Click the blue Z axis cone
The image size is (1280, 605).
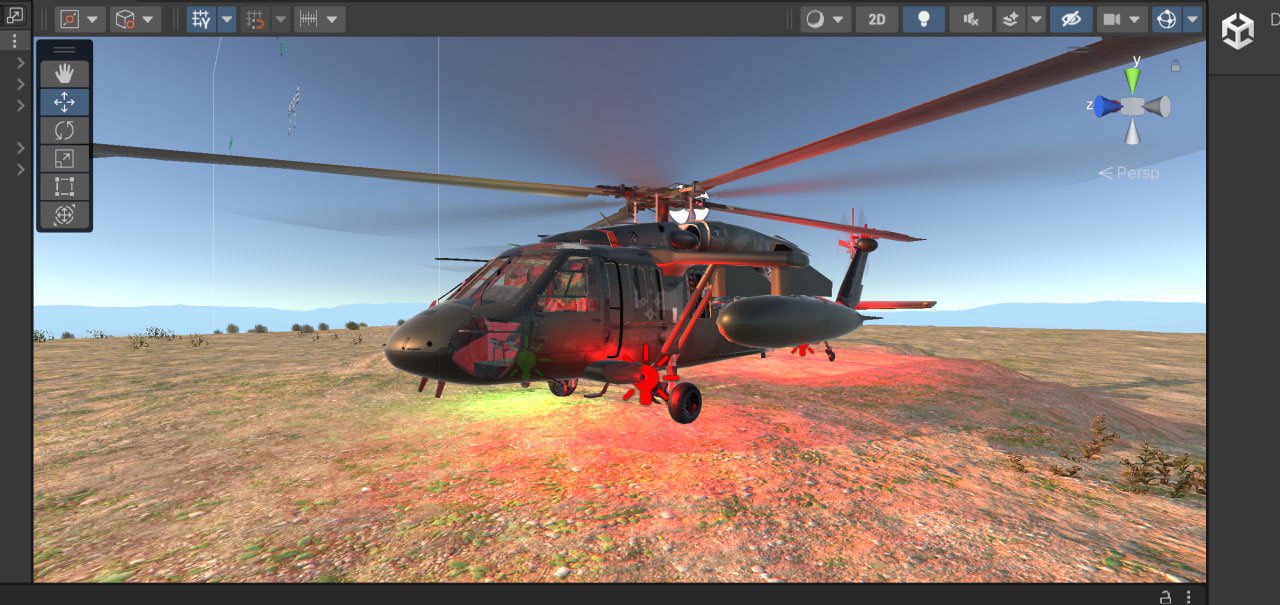[x=1106, y=106]
